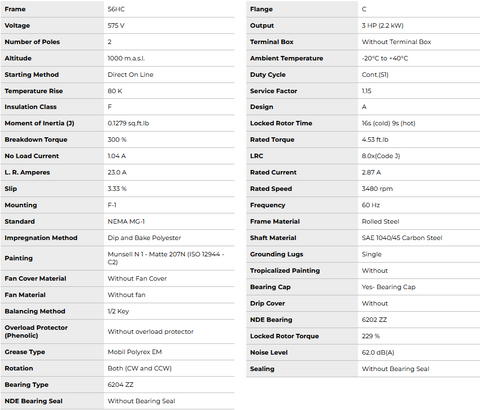
Task: Click the Shaft Material label
Action: [x=273, y=237]
